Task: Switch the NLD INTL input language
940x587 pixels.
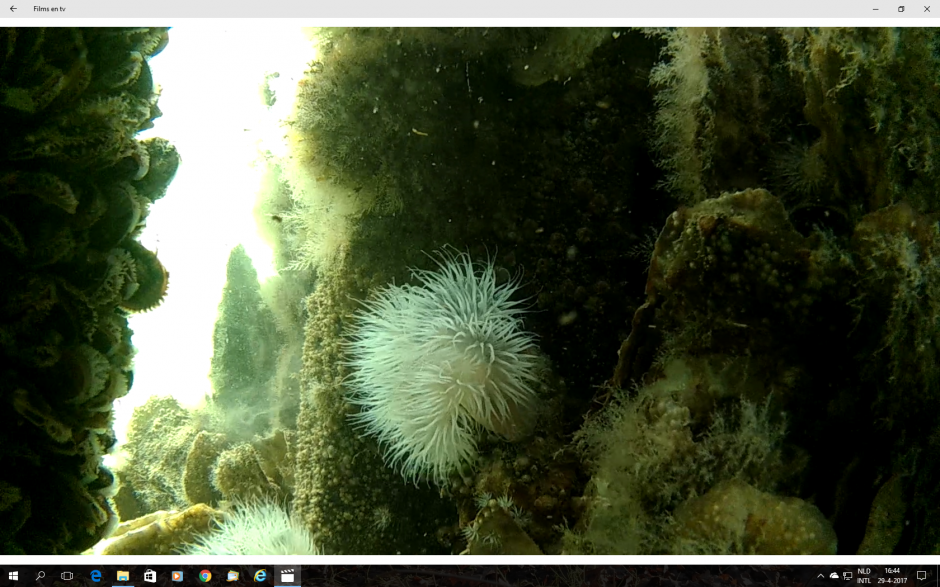Action: click(864, 576)
